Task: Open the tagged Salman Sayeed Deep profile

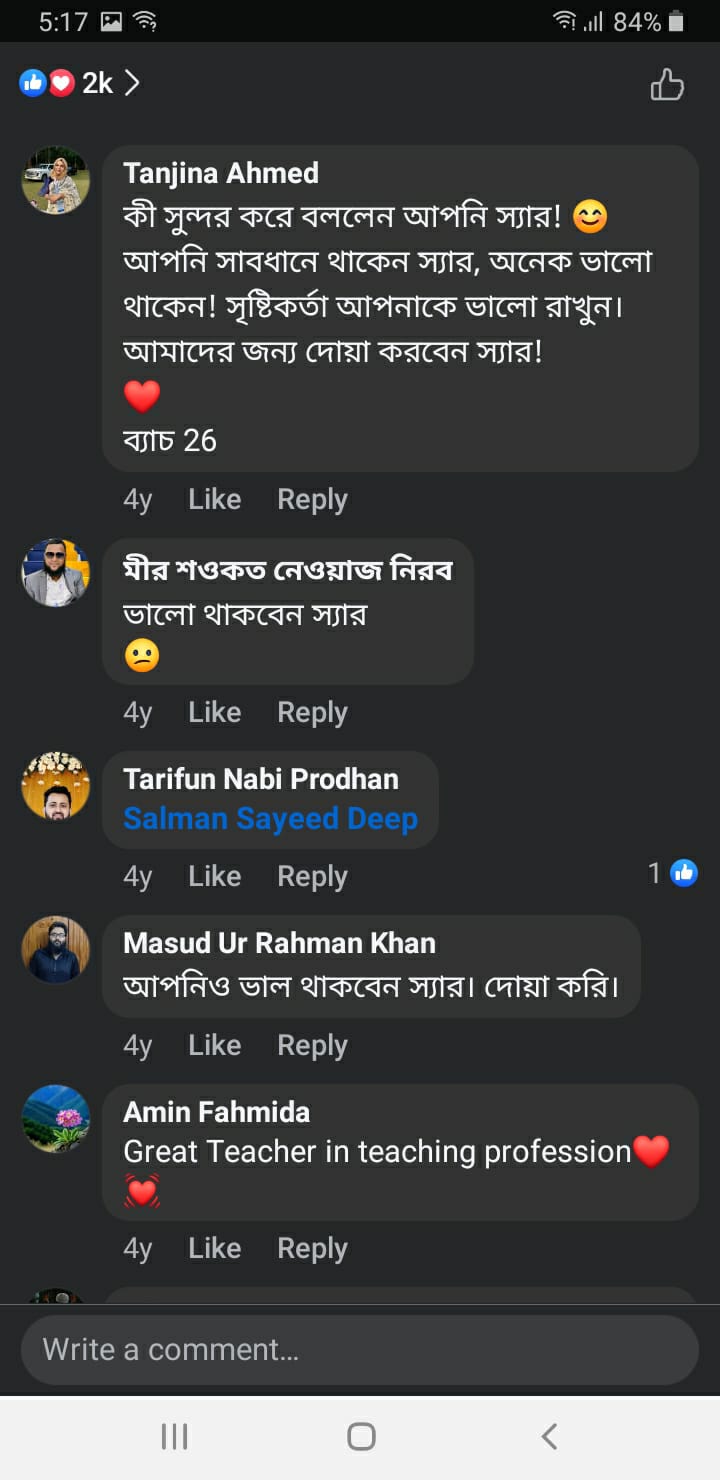Action: pyautogui.click(x=270, y=819)
